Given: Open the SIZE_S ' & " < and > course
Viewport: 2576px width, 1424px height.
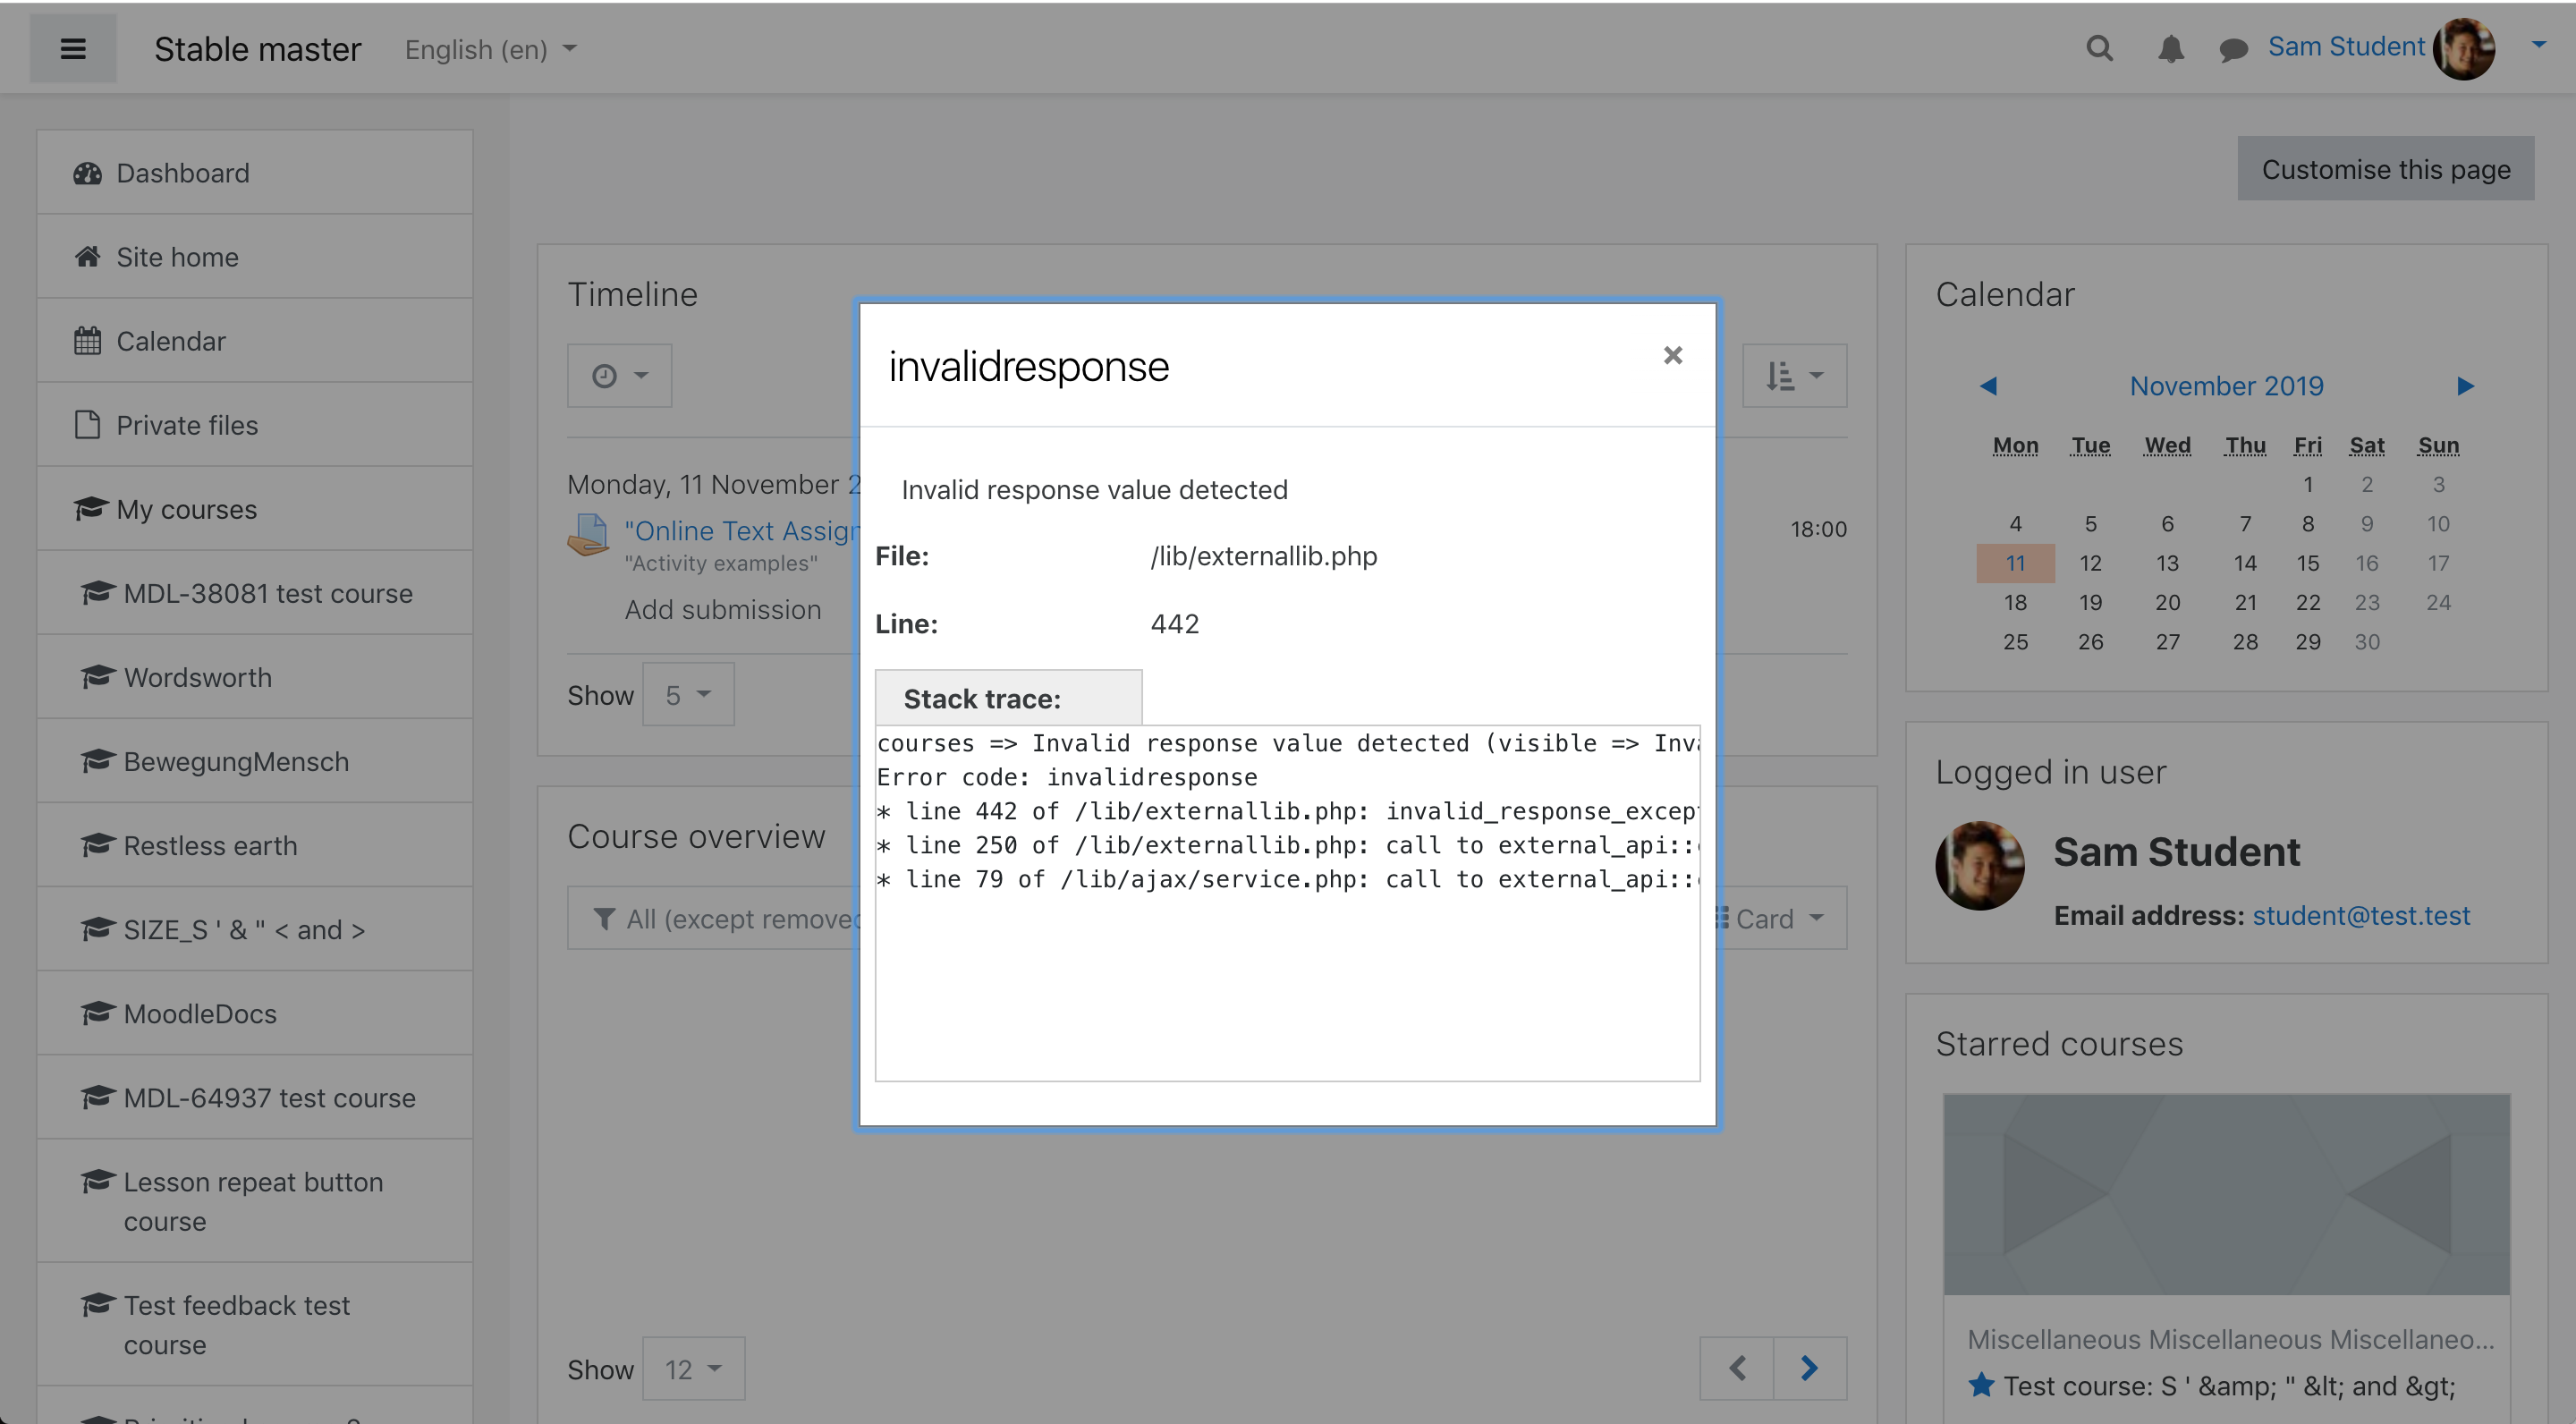Looking at the screenshot, I should coord(255,928).
